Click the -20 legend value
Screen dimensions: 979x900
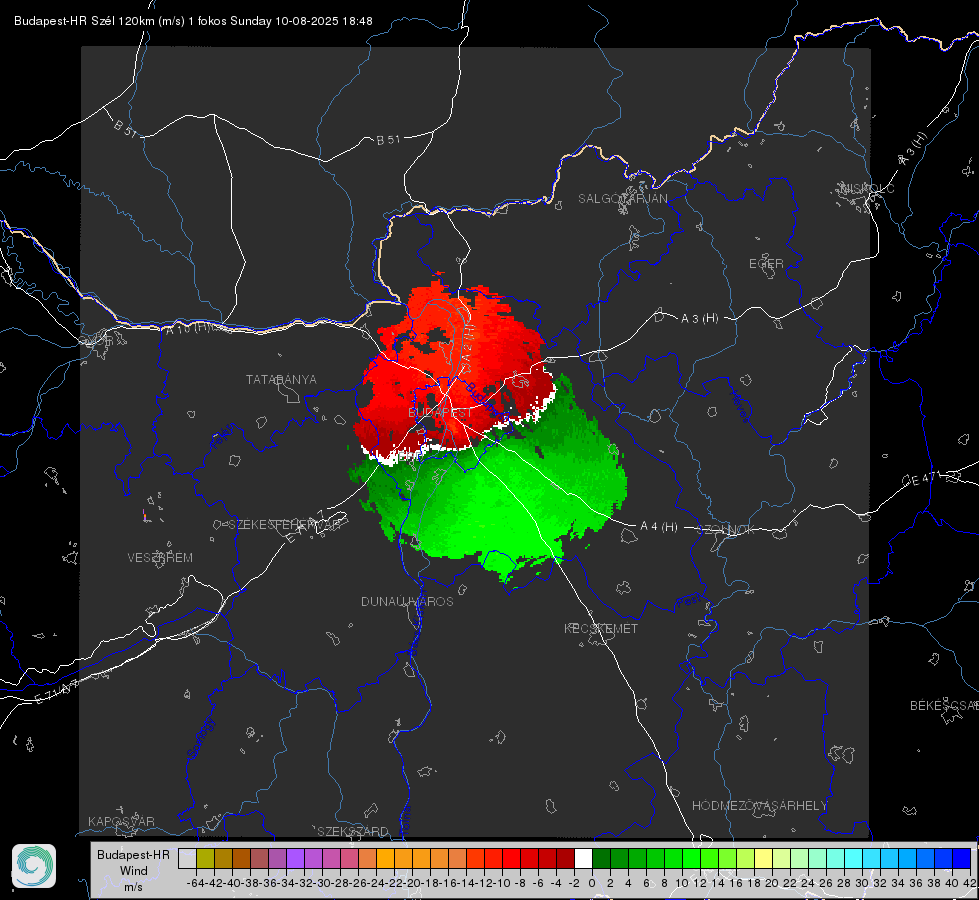tap(412, 883)
